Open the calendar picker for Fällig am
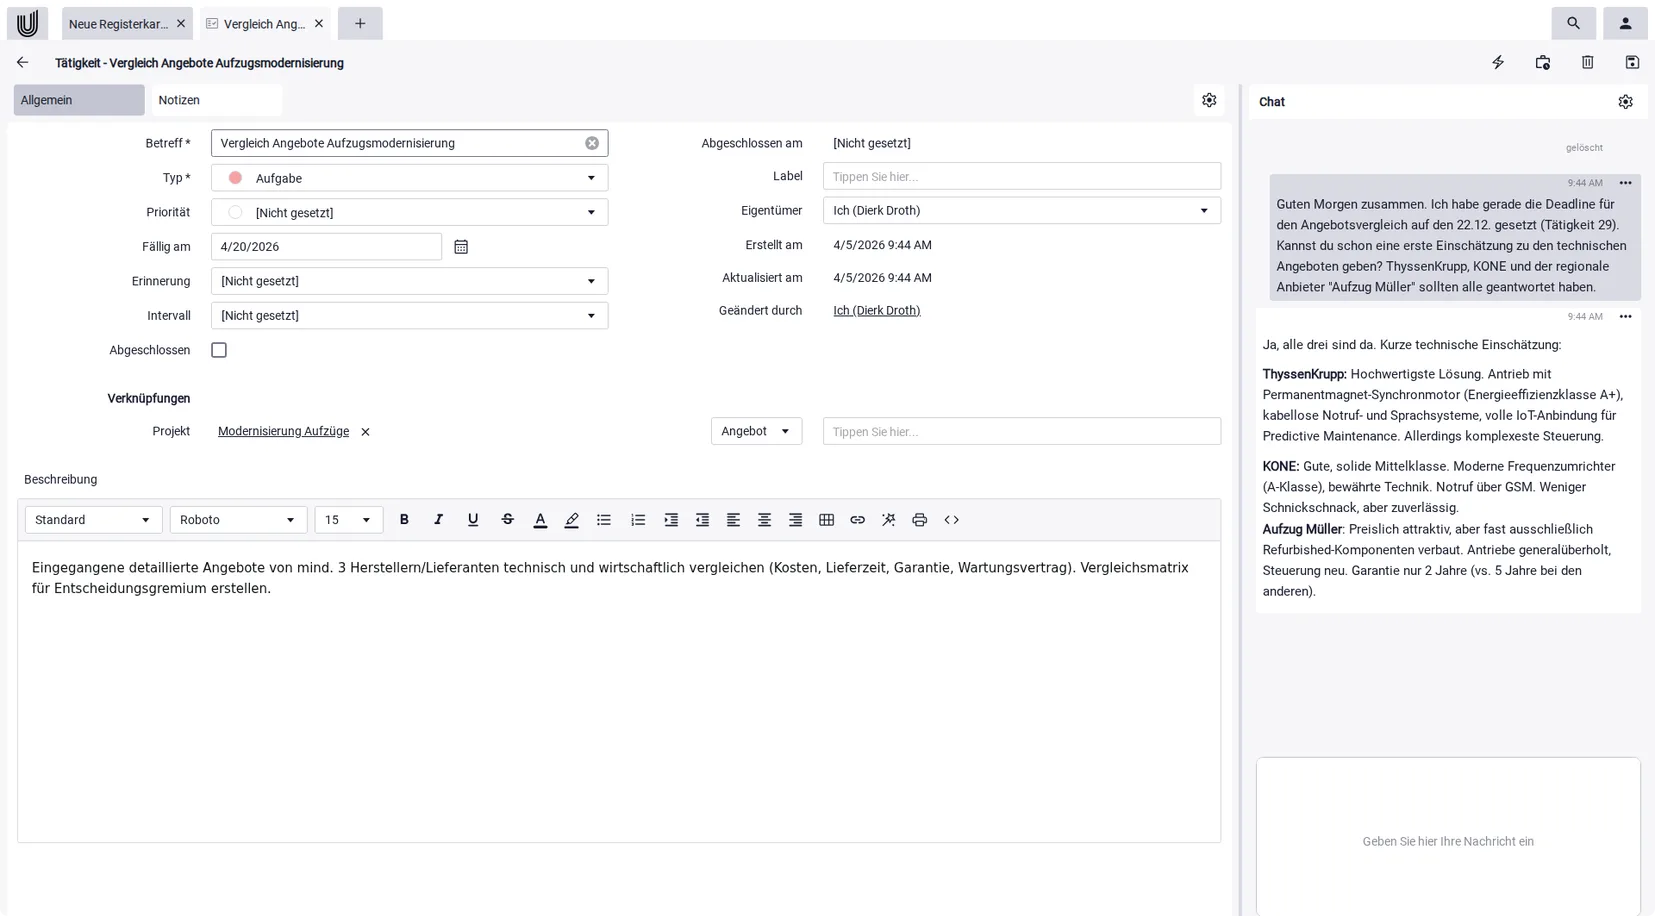 point(461,247)
